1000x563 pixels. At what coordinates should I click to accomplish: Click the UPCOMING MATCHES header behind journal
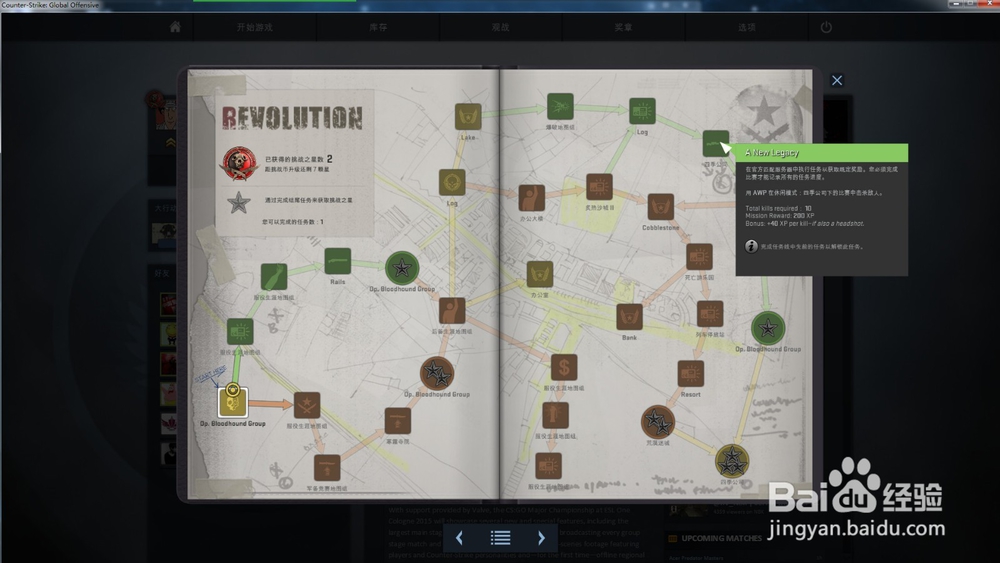[721, 538]
